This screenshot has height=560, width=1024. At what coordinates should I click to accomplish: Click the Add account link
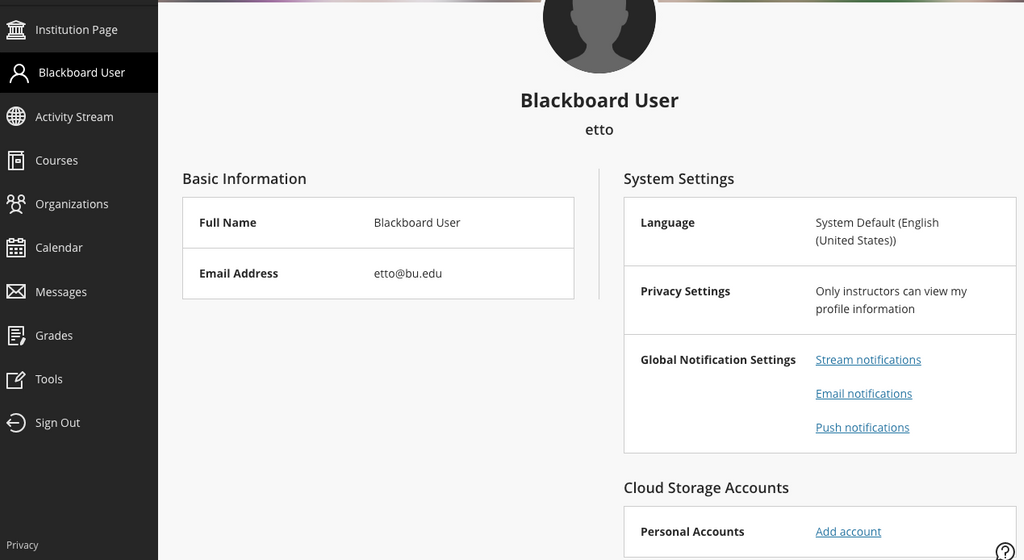(848, 532)
